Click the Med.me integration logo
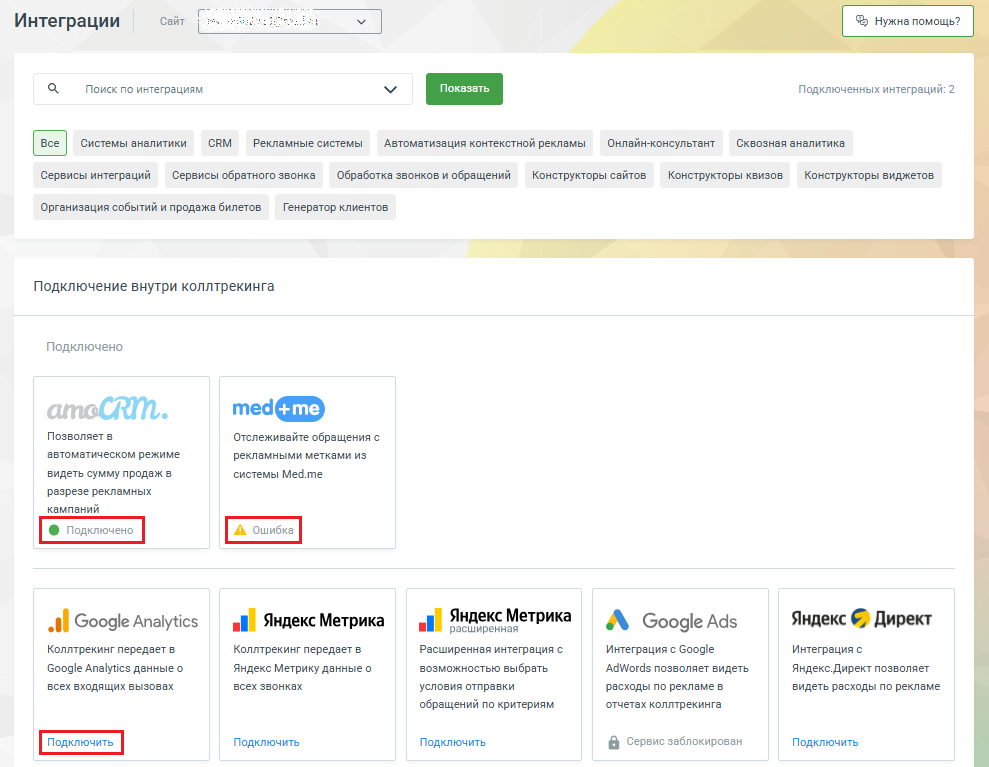This screenshot has height=767, width=989. point(278,408)
